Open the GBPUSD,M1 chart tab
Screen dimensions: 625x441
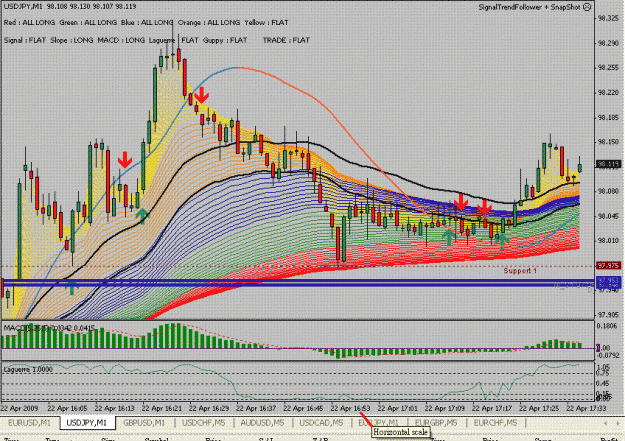(144, 423)
